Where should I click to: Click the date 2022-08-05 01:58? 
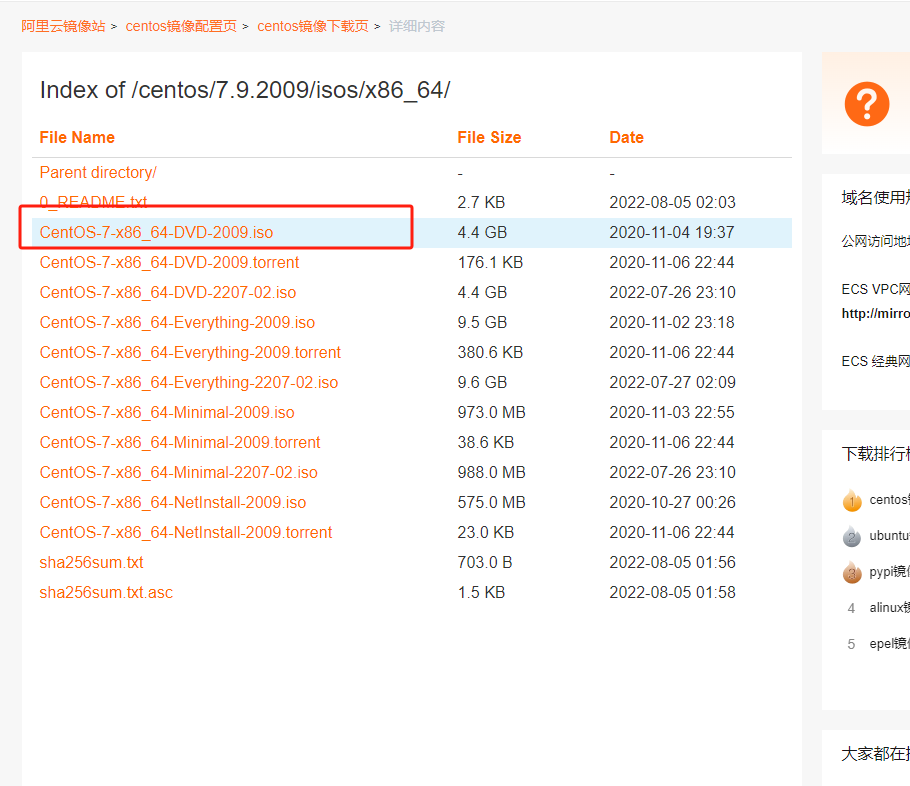tap(673, 592)
